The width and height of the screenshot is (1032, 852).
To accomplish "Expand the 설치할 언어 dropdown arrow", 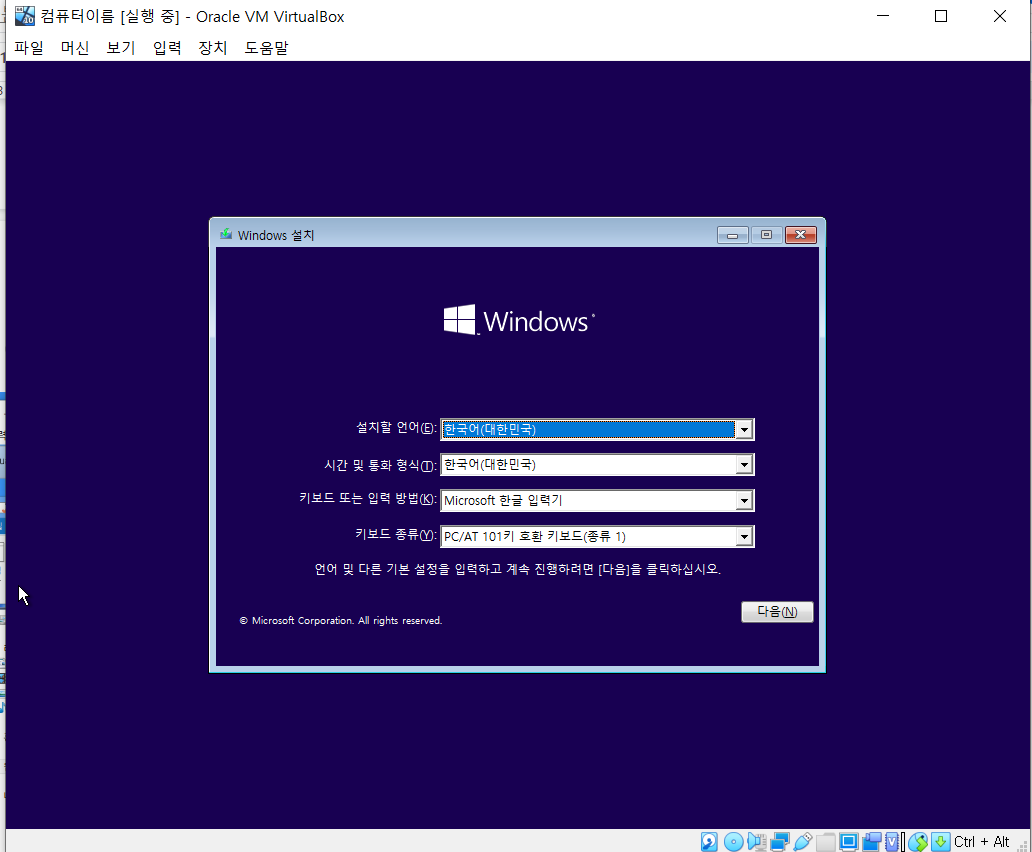I will tap(744, 430).
